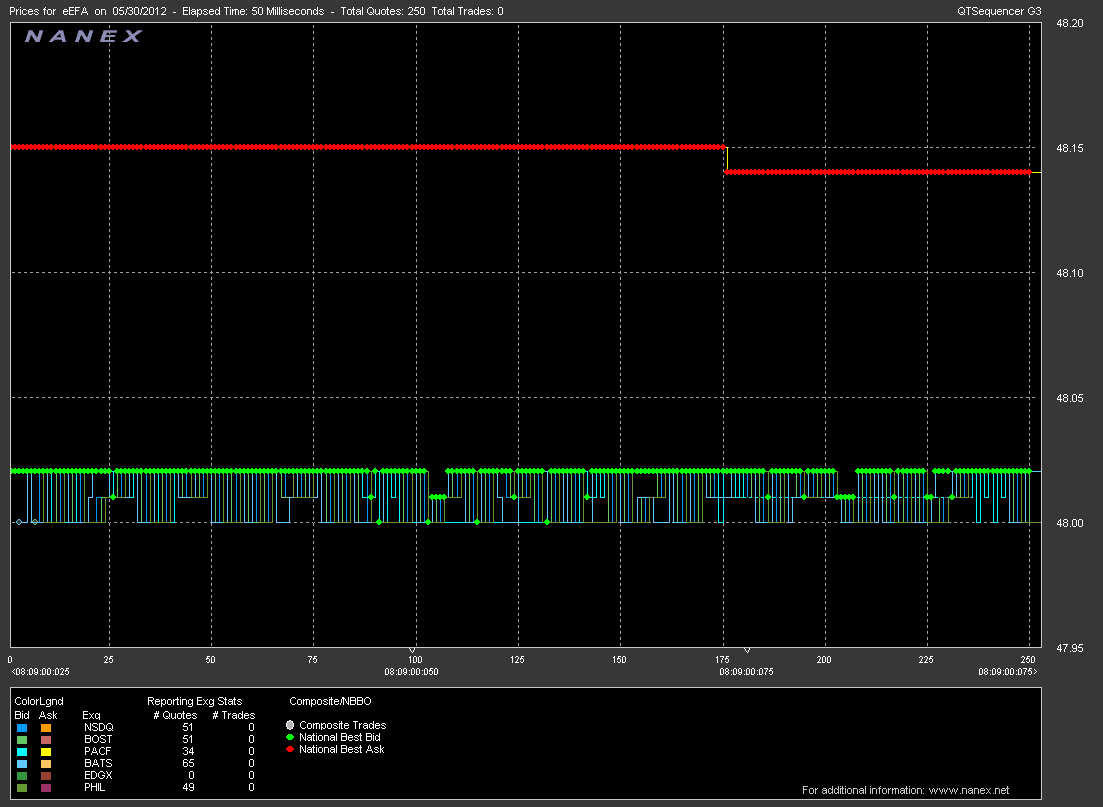Click the triangle marker above 08:09:00:075 near 175
The height and width of the screenshot is (807, 1103).
tap(747, 650)
